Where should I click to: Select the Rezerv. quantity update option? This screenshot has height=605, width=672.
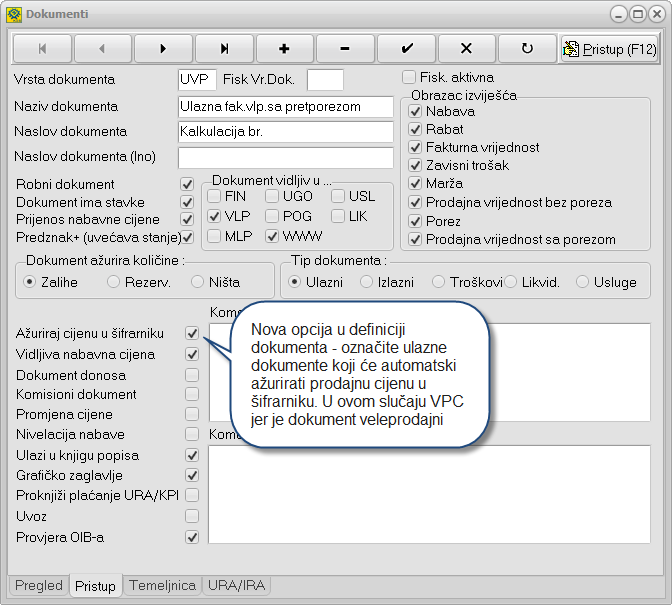[115, 282]
